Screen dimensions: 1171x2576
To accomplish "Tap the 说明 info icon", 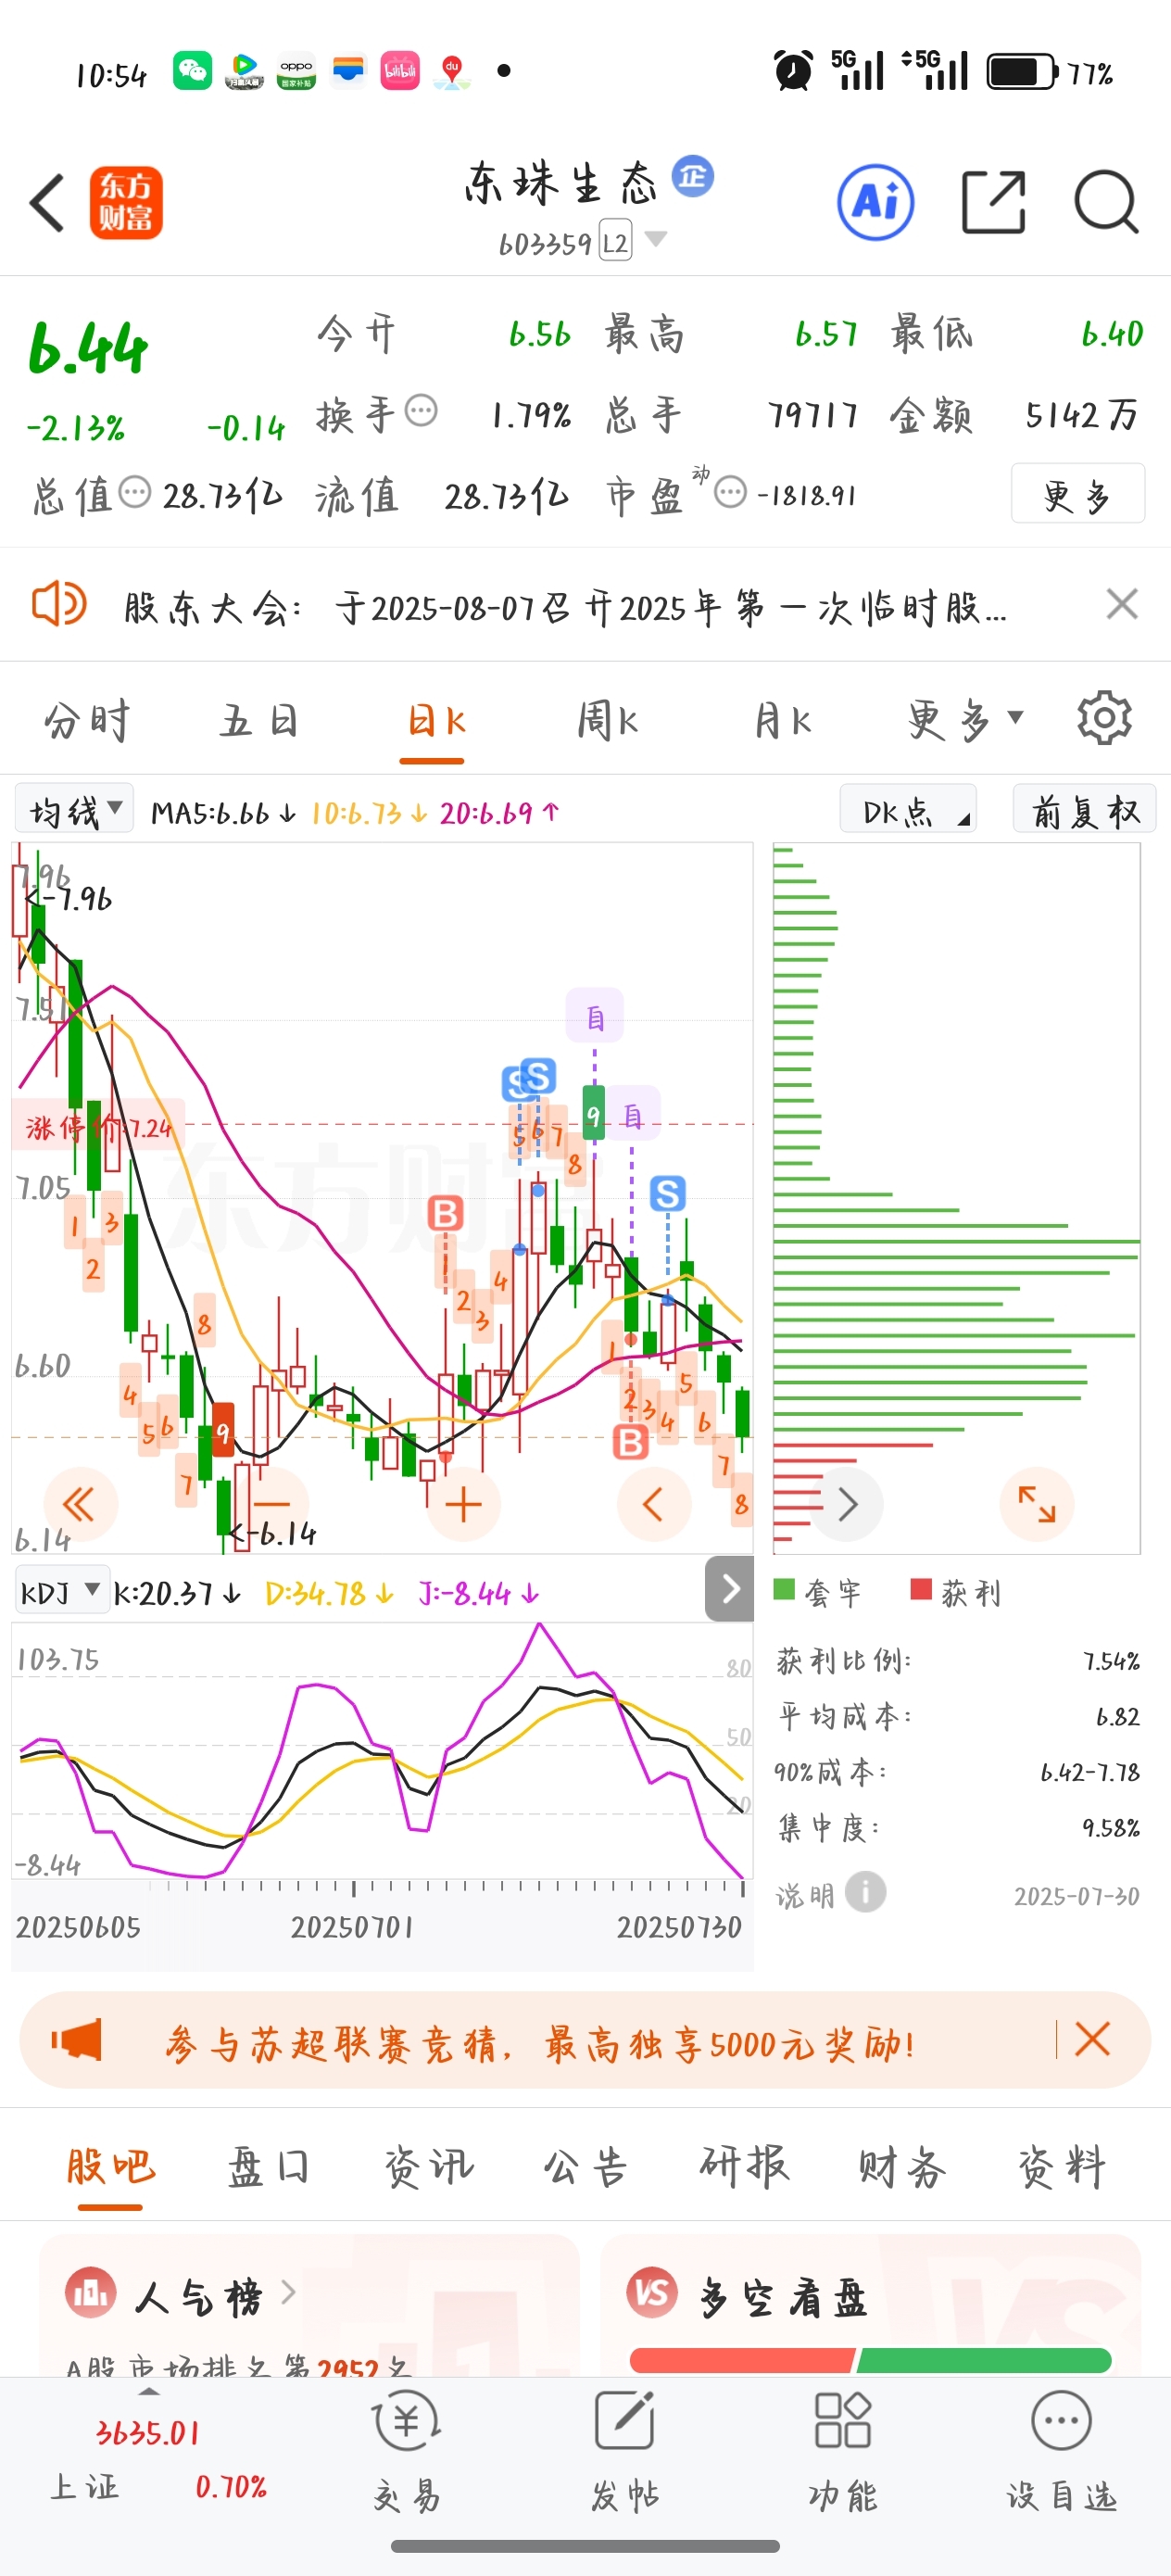I will [865, 1891].
